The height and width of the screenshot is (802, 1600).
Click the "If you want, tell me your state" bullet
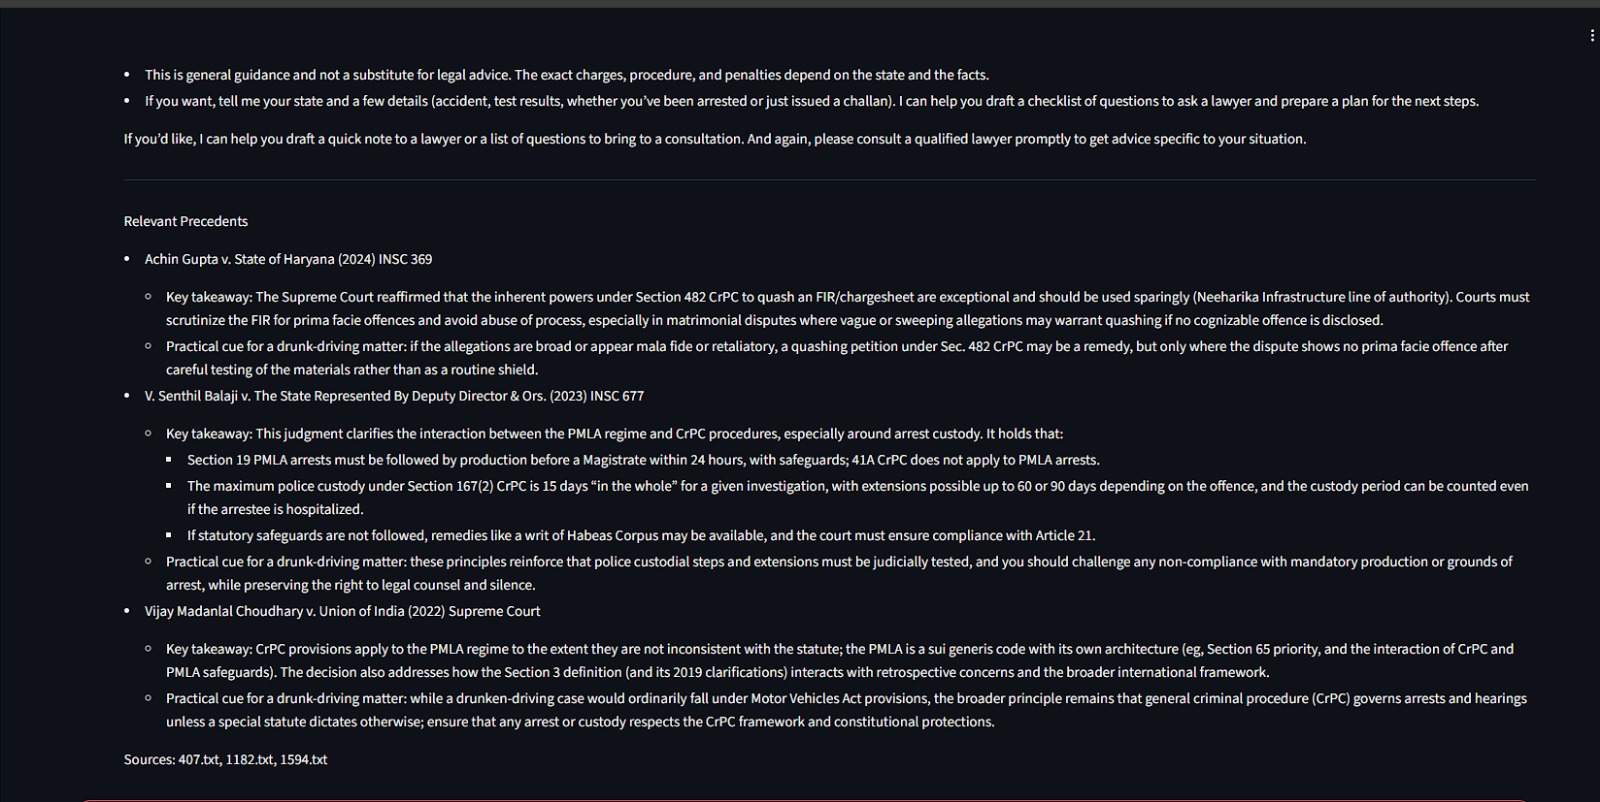click(x=811, y=101)
